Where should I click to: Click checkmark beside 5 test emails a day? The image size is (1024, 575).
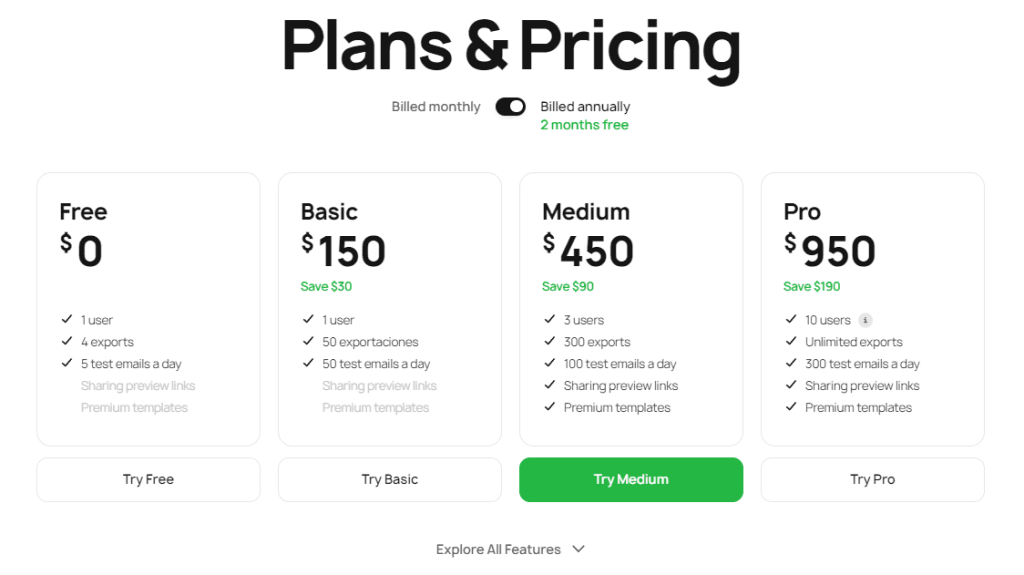pyautogui.click(x=67, y=363)
